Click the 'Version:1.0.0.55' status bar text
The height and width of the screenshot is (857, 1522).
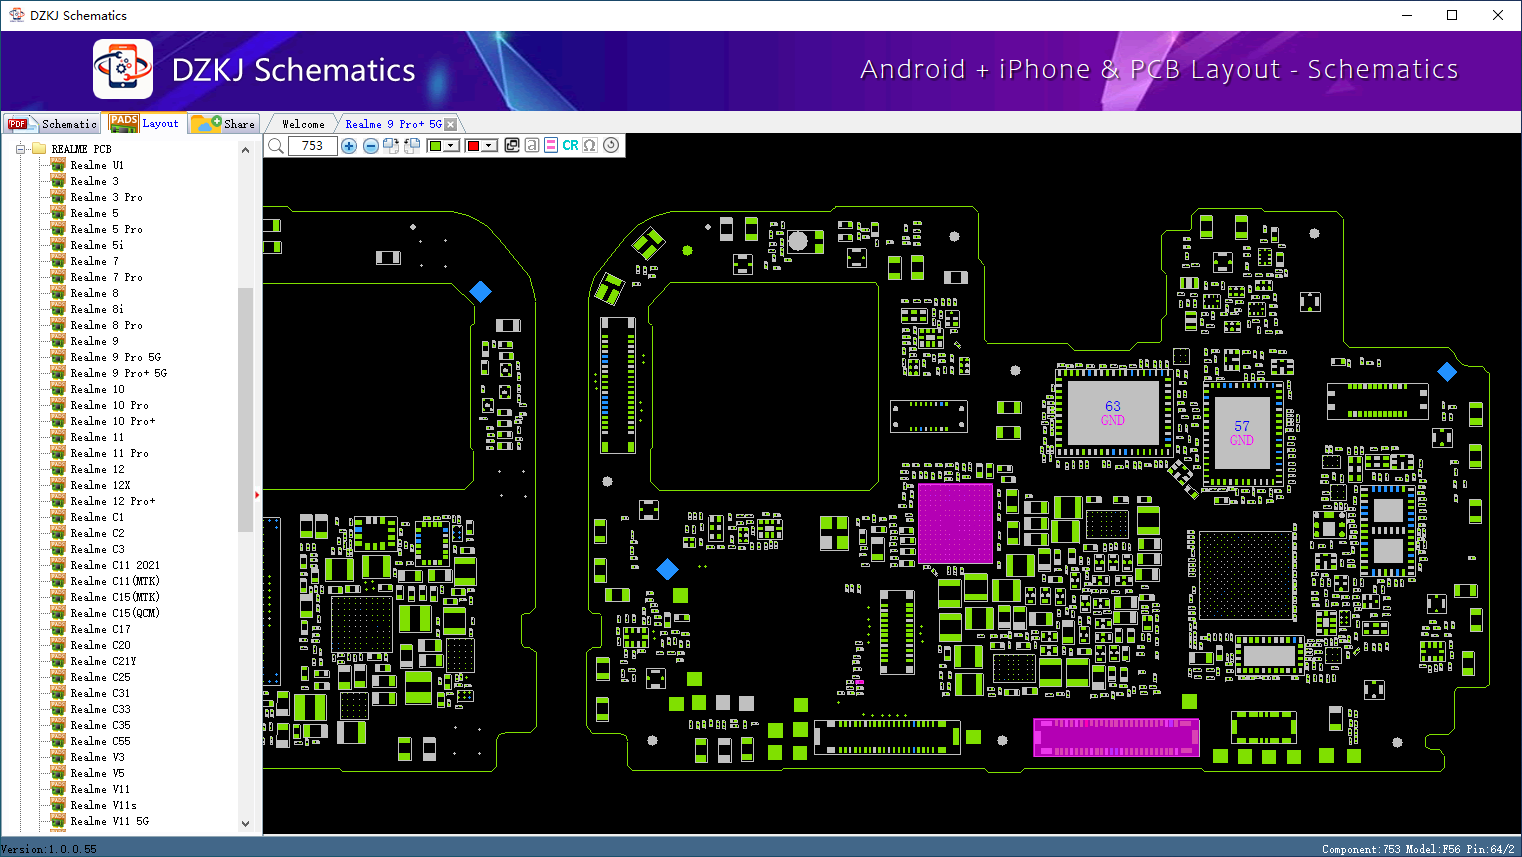click(x=49, y=849)
